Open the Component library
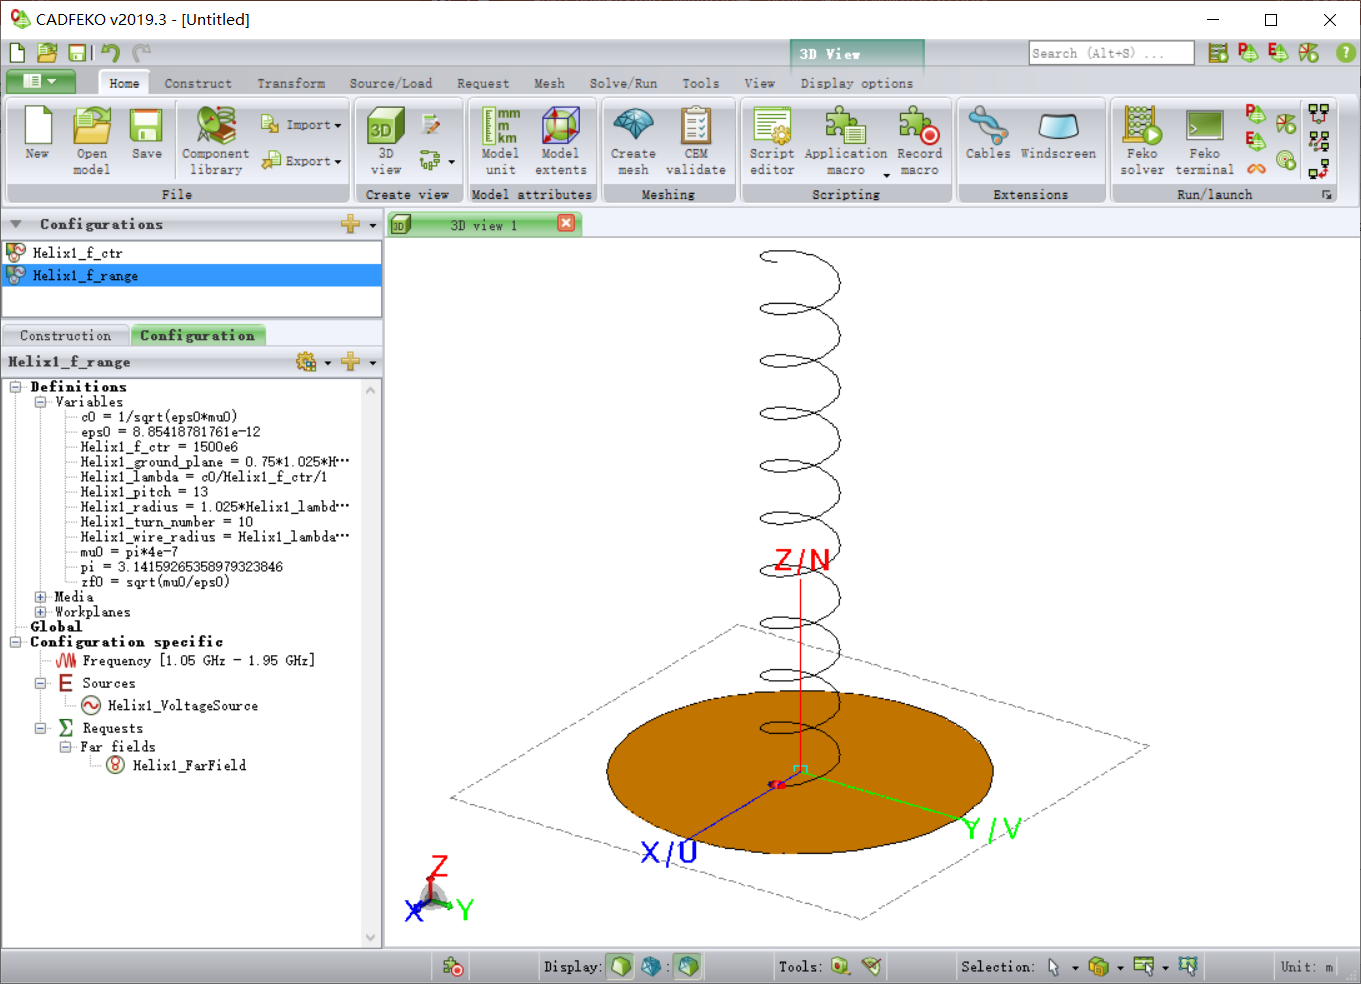Screen dimensions: 1361x984 click(215, 141)
